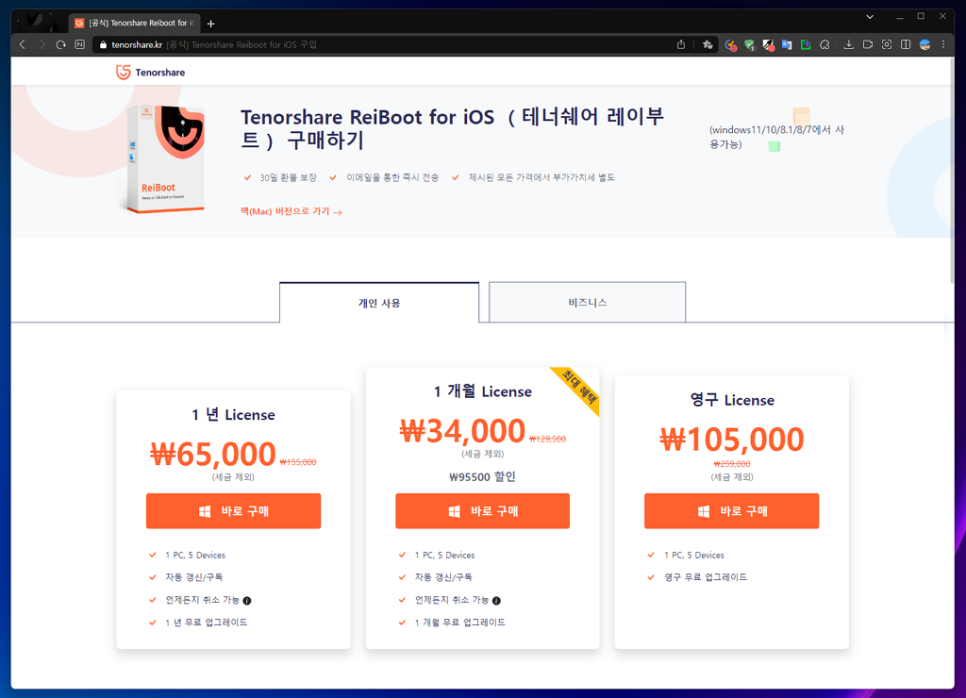Click the share icon in the address bar
This screenshot has width=966, height=698.
coord(681,45)
